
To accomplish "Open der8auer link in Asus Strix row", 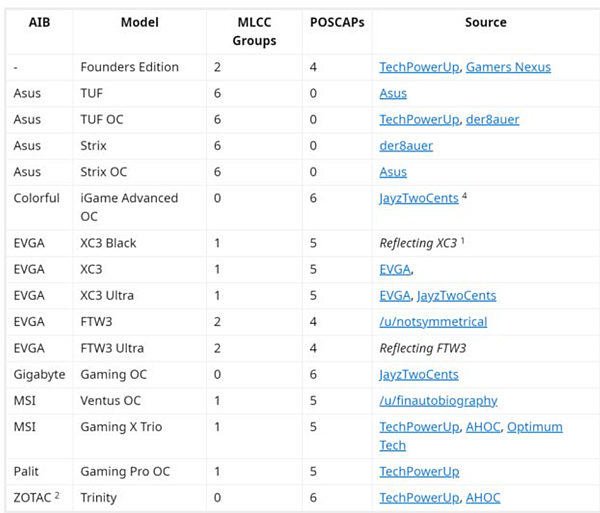I will [406, 145].
